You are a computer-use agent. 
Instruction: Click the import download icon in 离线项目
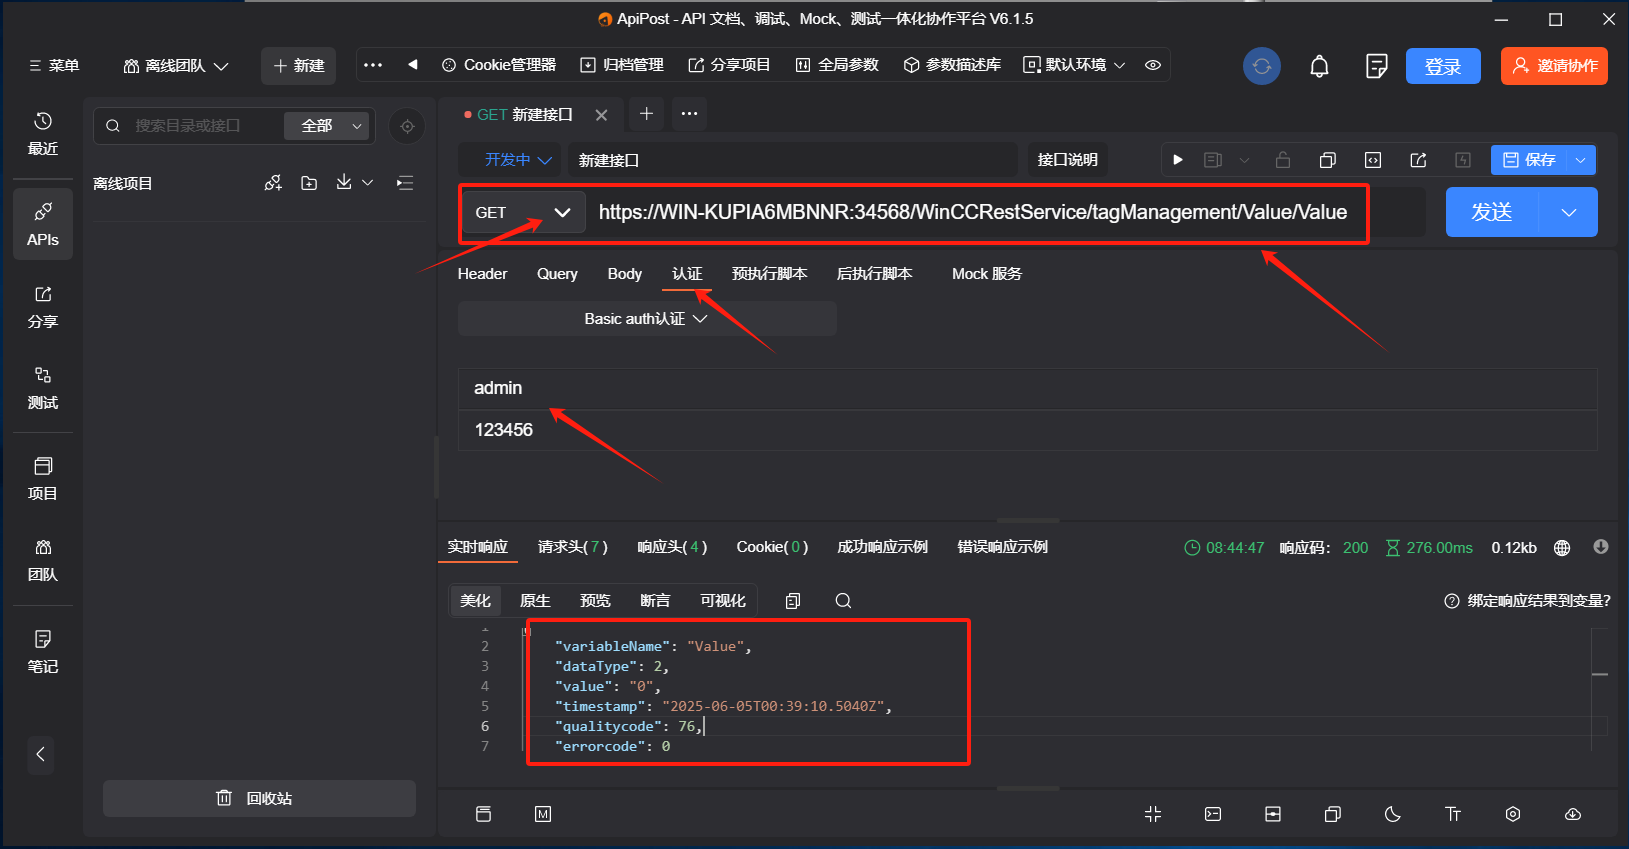(344, 182)
